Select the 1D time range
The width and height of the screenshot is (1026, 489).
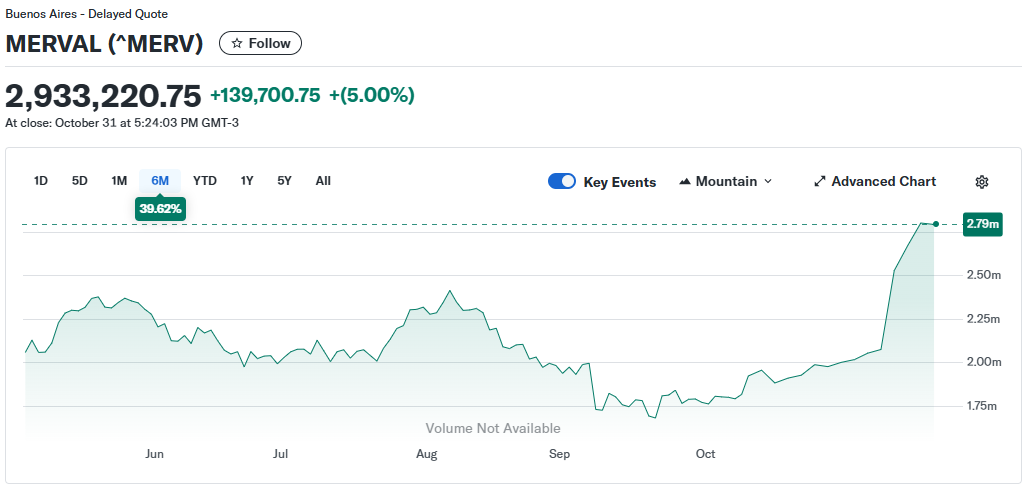pyautogui.click(x=41, y=181)
